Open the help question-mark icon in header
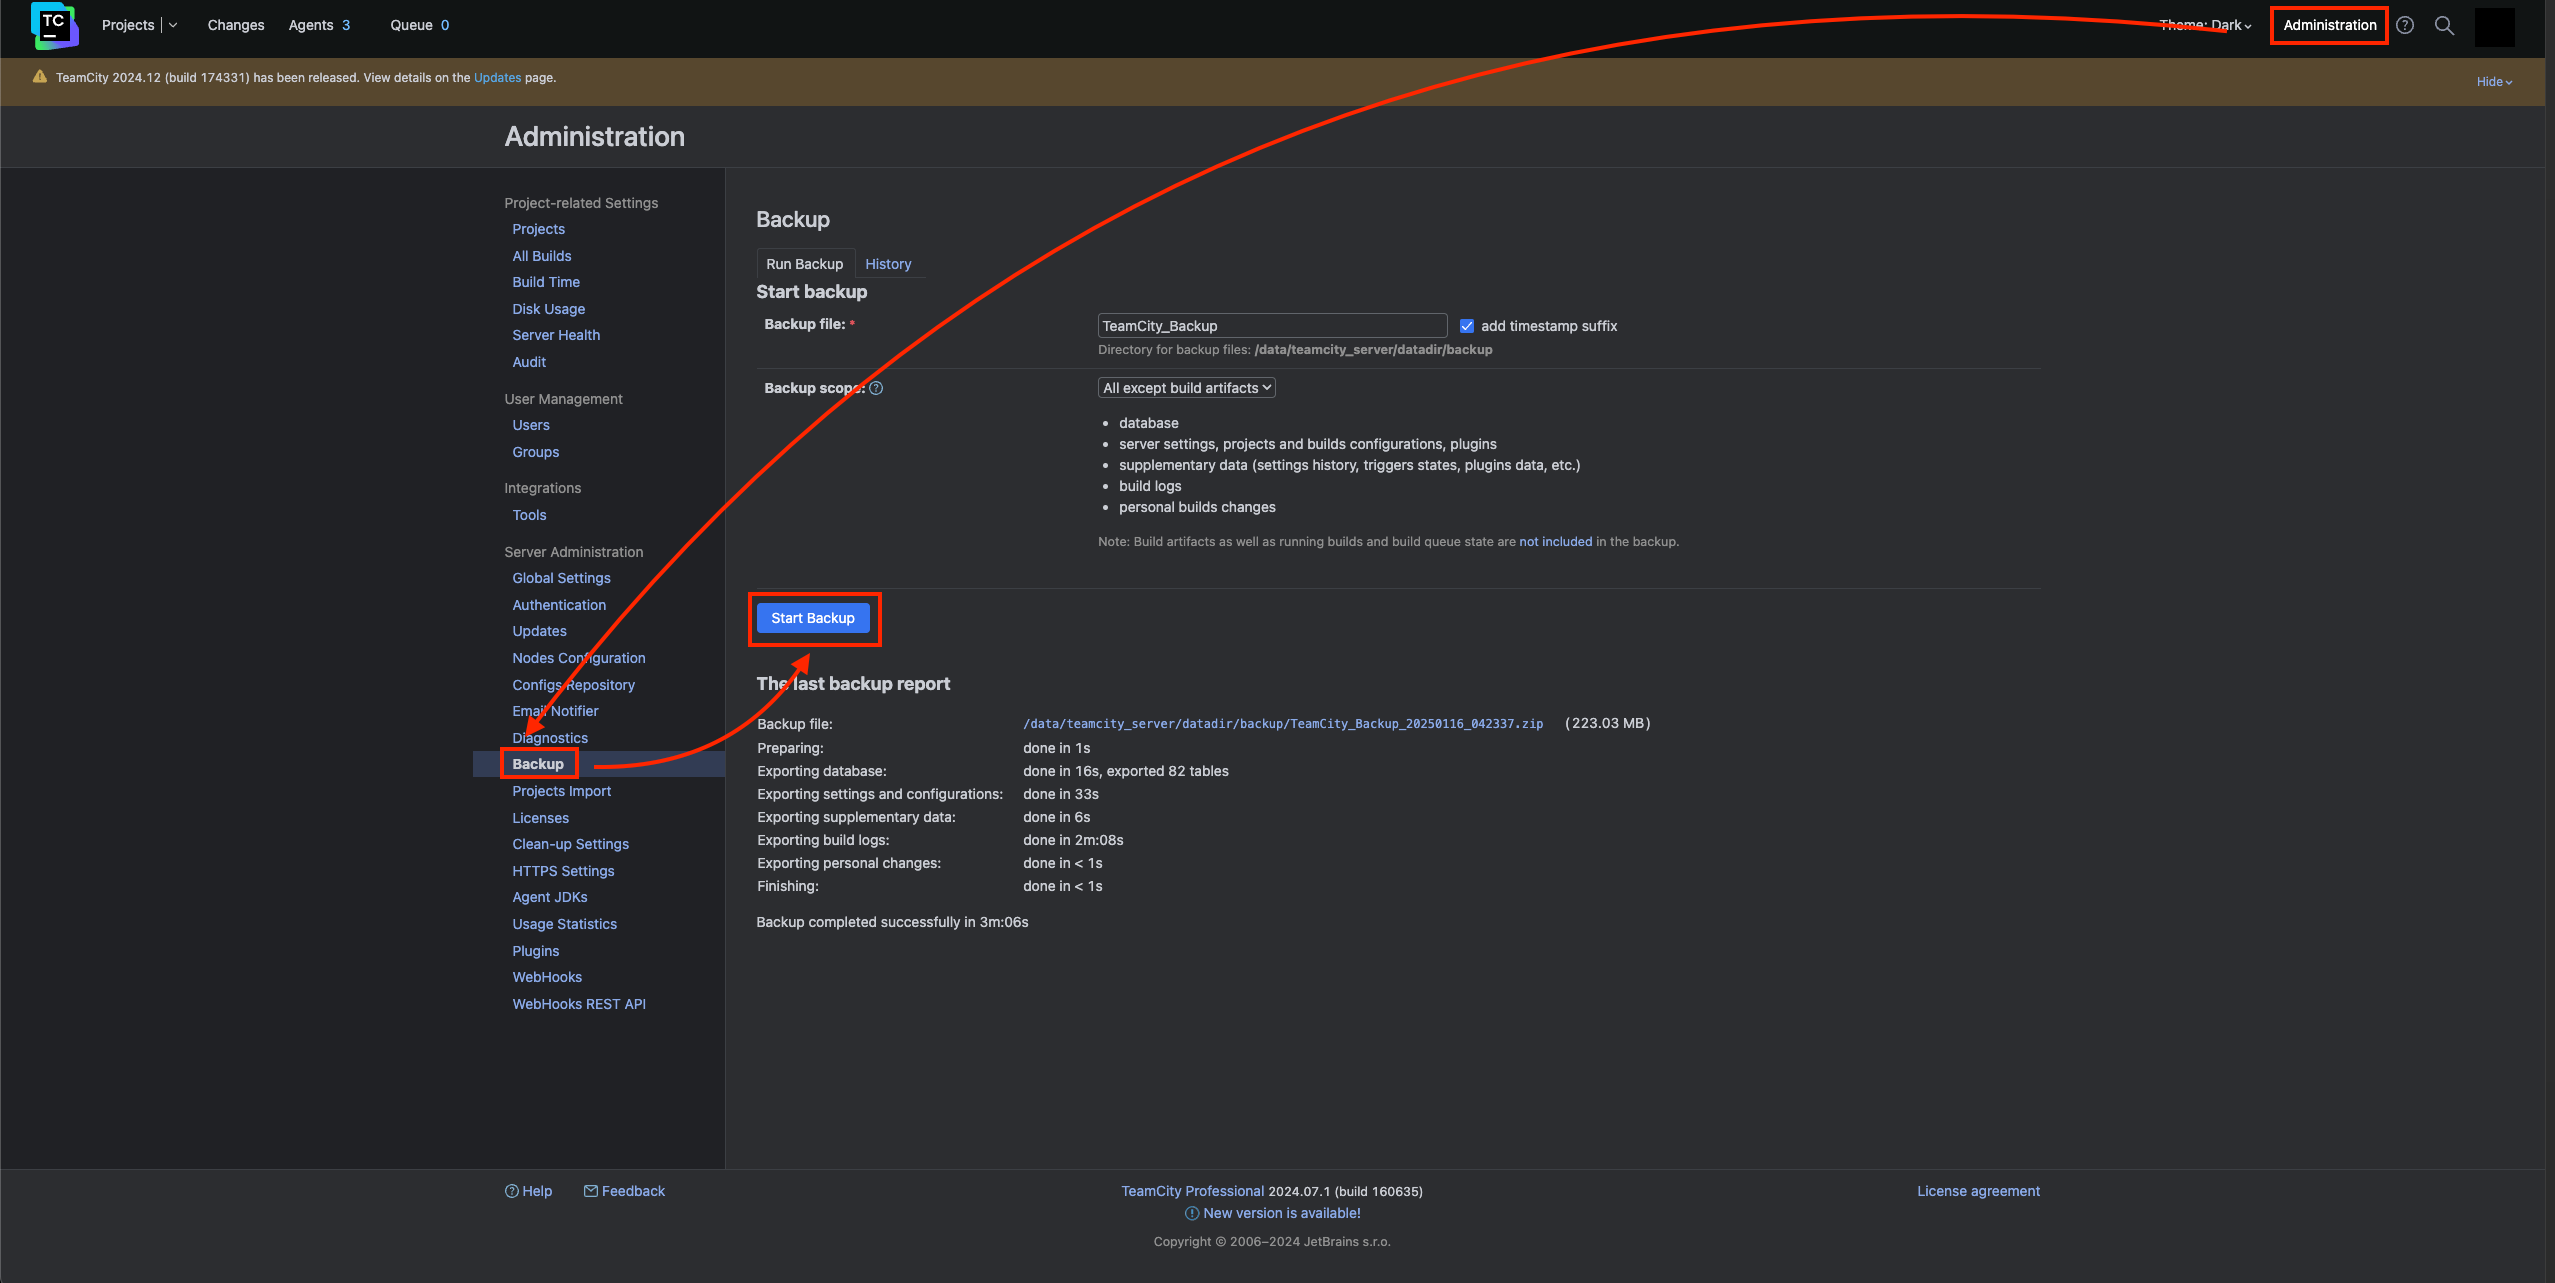Image resolution: width=2555 pixels, height=1283 pixels. 2405,26
